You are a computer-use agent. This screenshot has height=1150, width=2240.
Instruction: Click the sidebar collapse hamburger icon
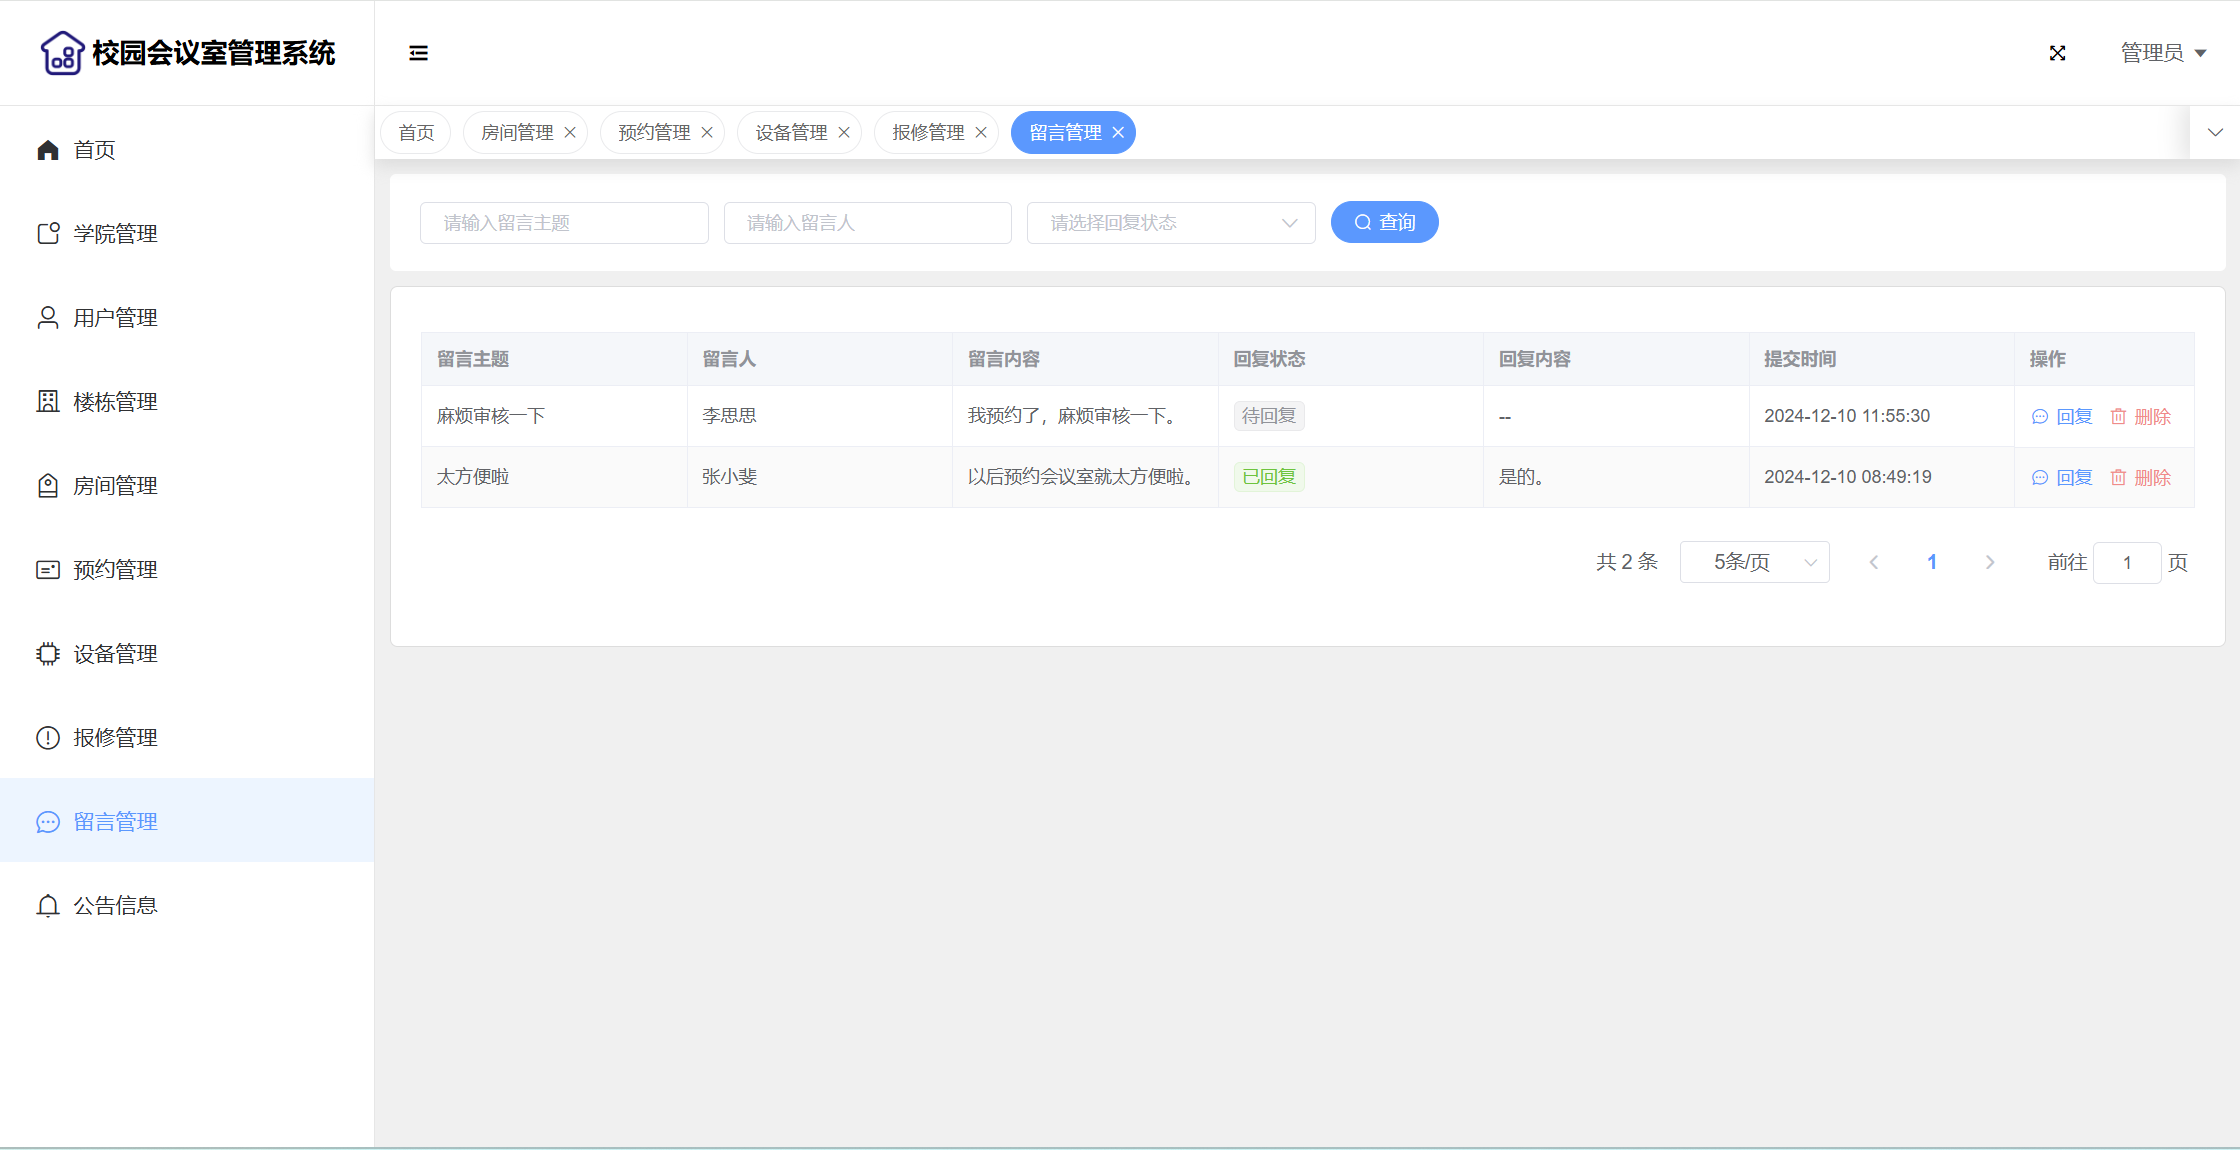coord(418,53)
